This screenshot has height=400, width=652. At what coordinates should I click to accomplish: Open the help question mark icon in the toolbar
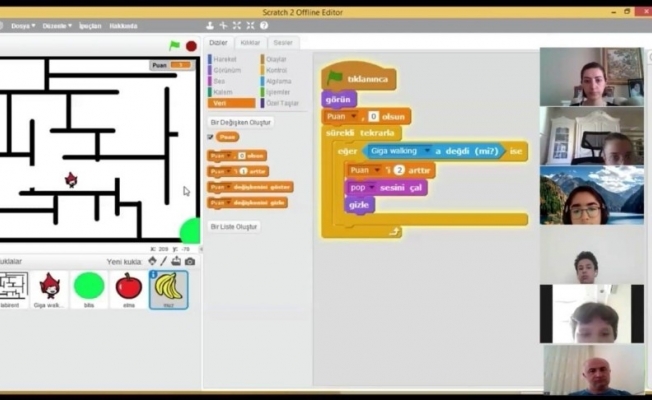pos(262,25)
